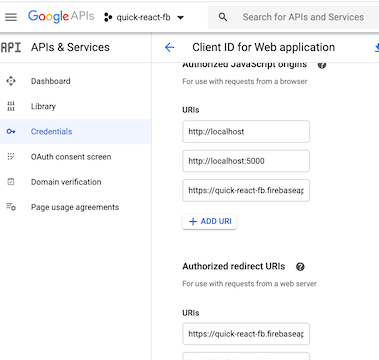
Task: Click the Domain verification checkbox icon
Action: click(11, 182)
